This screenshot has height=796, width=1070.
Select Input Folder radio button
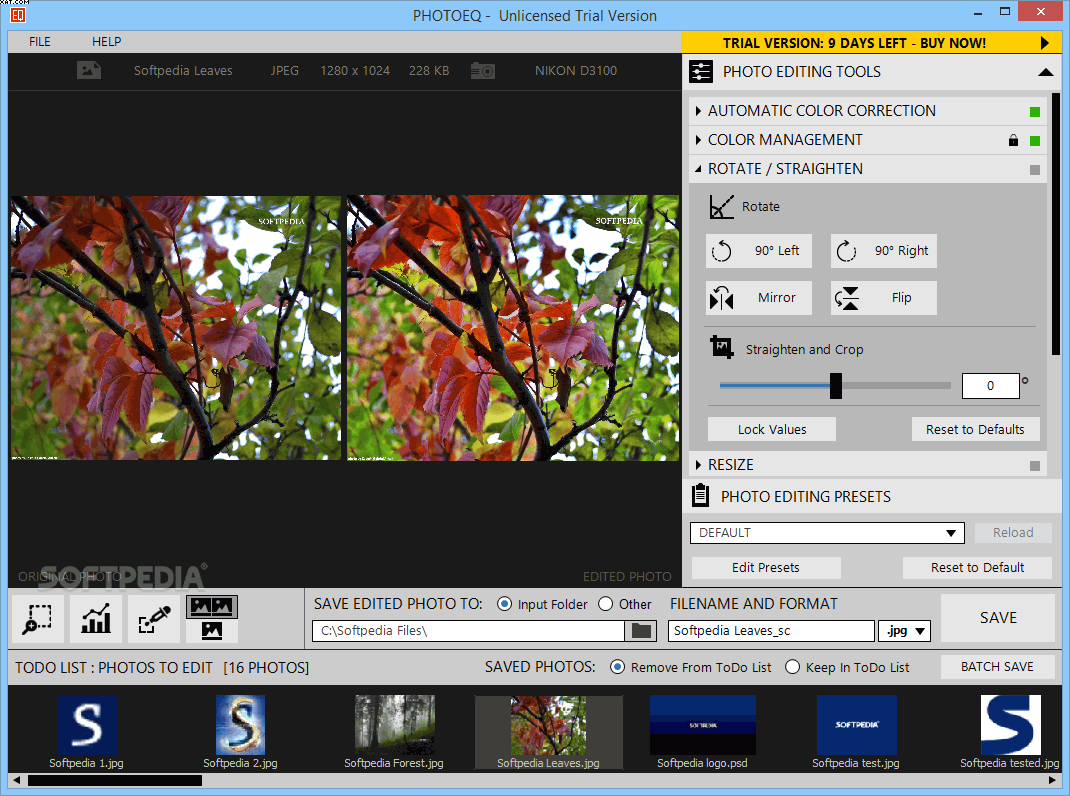(x=504, y=604)
